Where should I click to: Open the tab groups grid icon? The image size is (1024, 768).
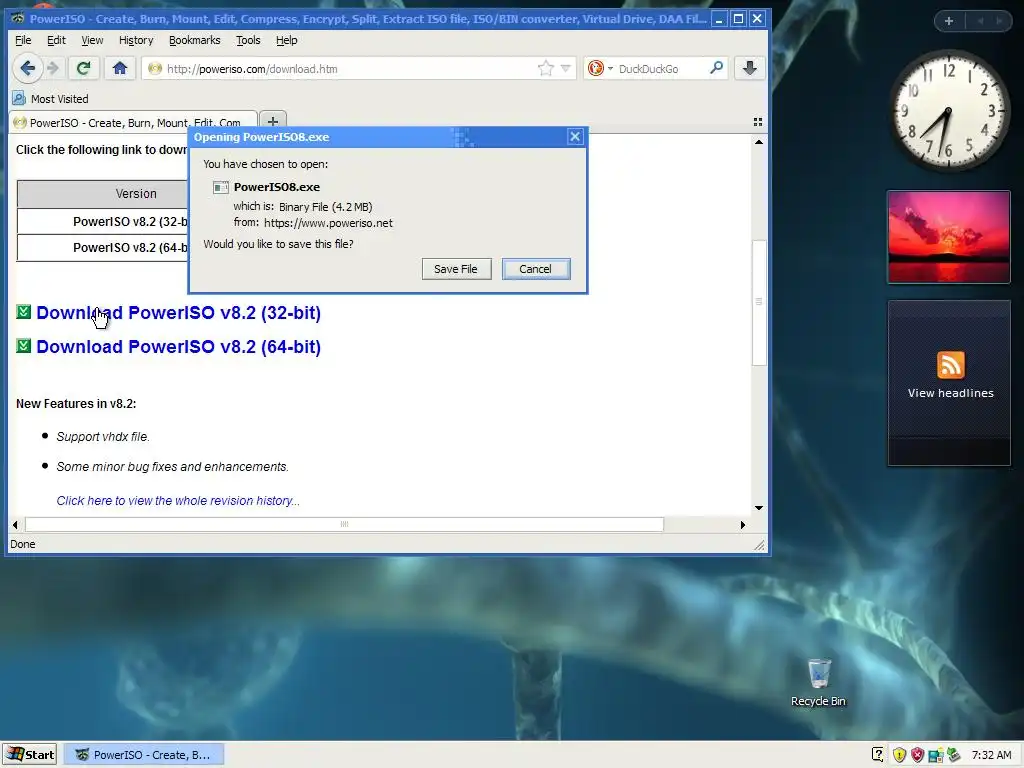pos(758,122)
